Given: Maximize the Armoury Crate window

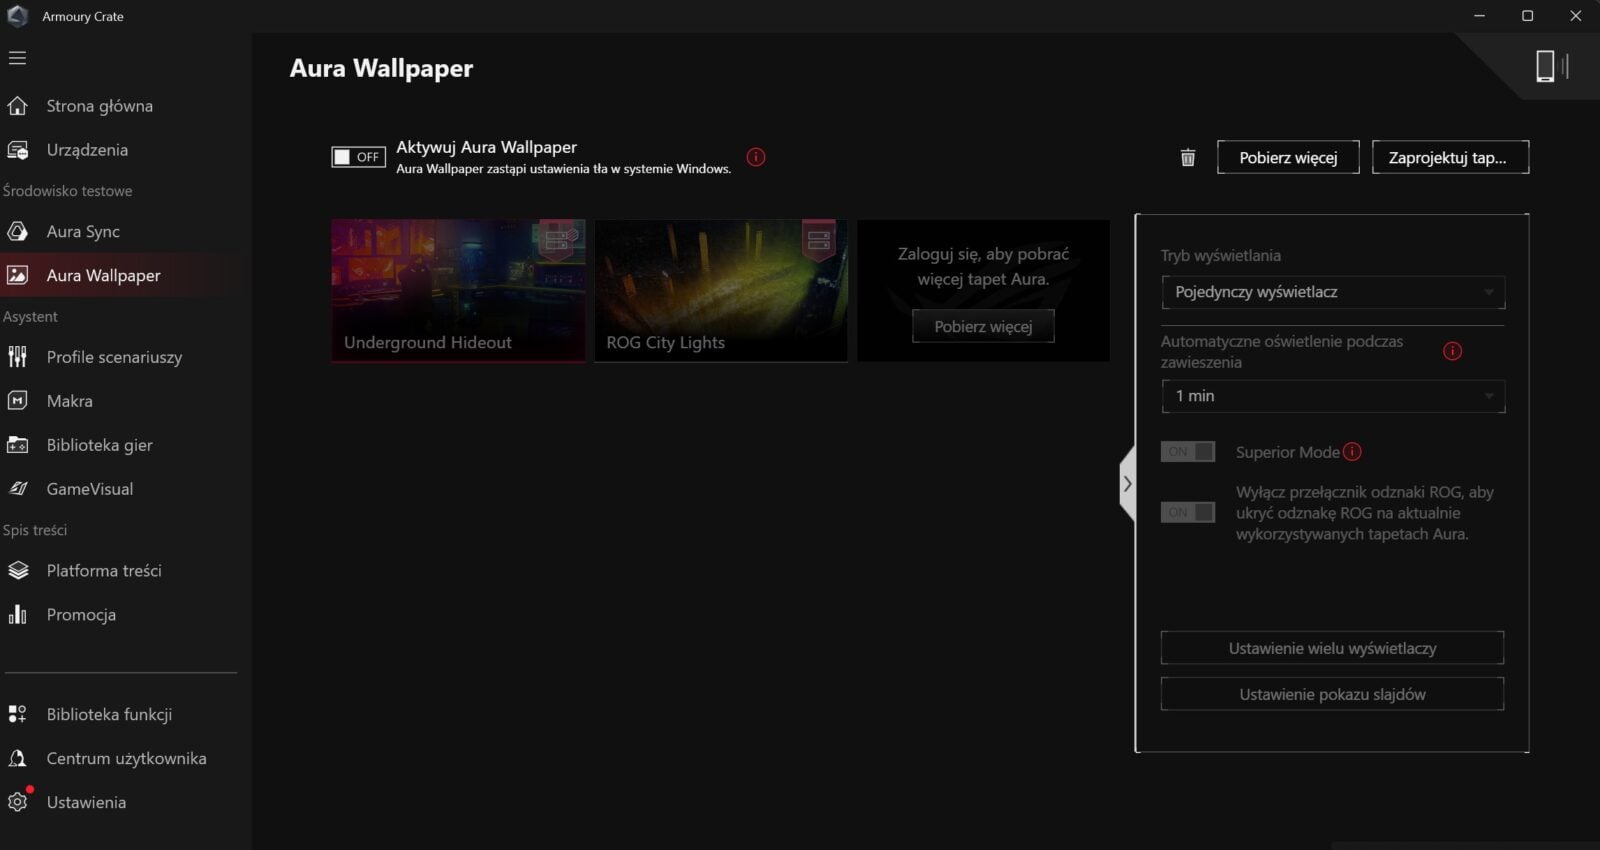Looking at the screenshot, I should coord(1527,16).
